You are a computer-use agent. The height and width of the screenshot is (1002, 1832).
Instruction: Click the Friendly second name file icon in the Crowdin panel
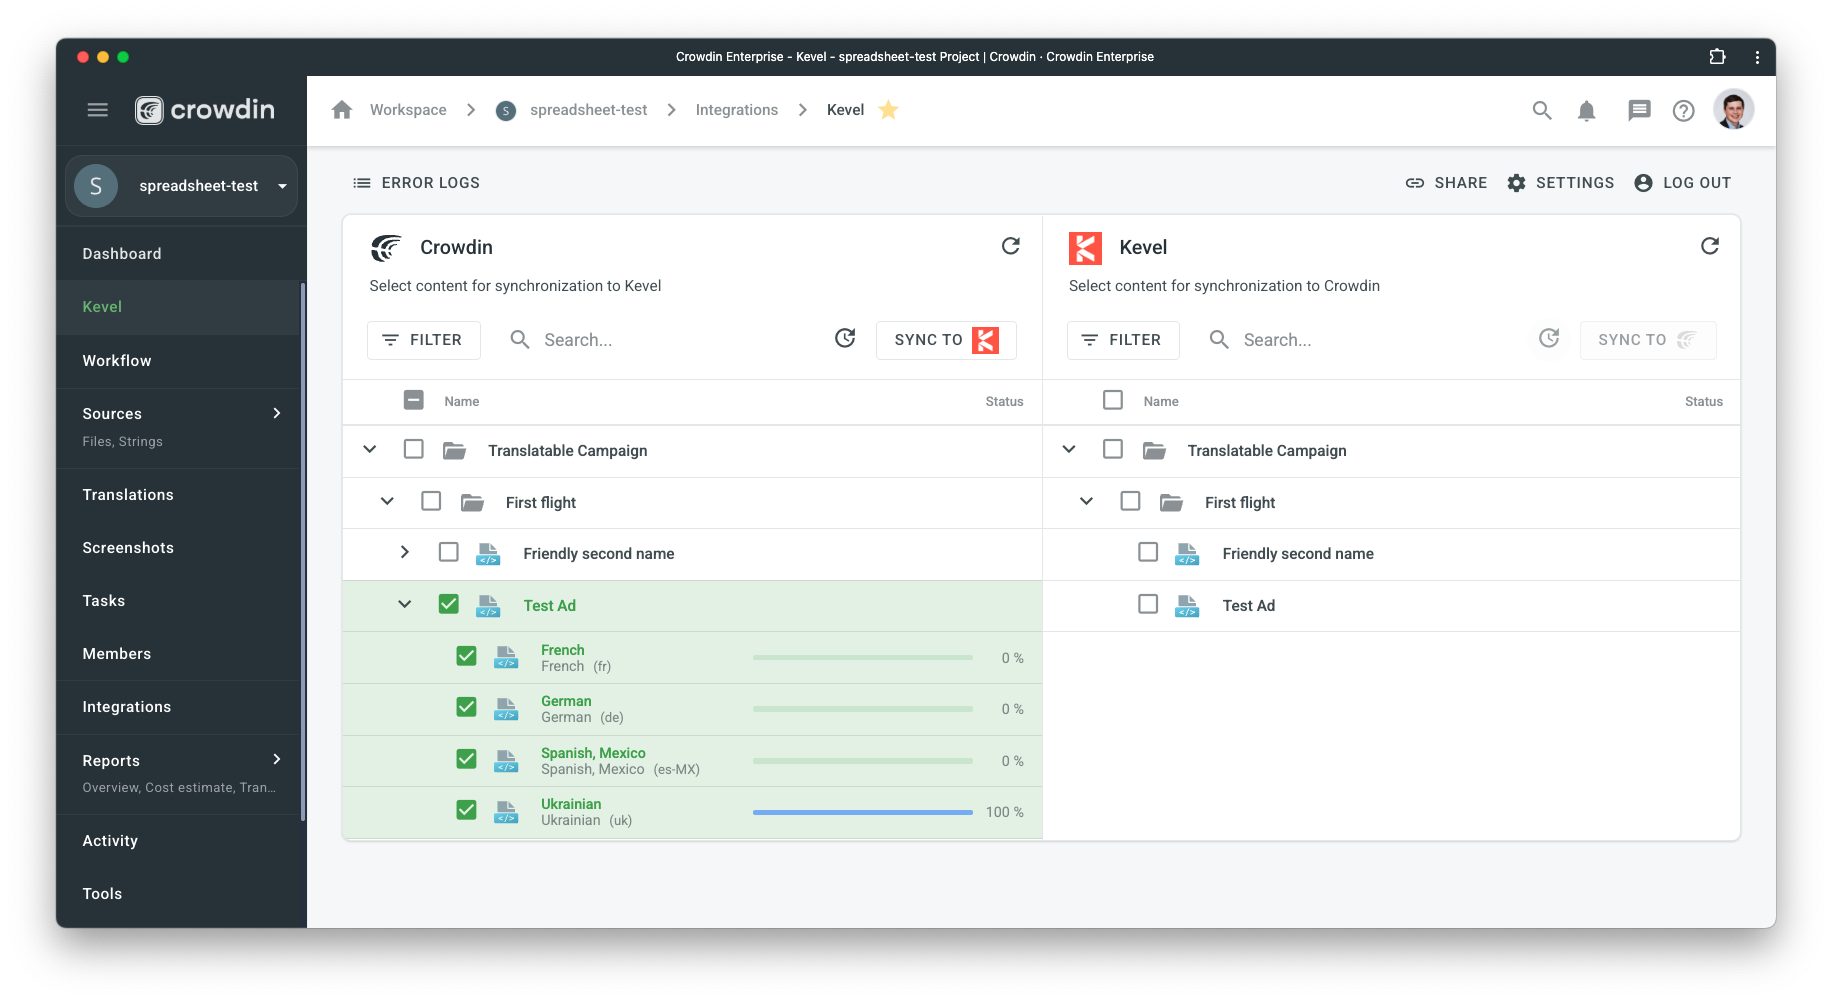tap(488, 554)
